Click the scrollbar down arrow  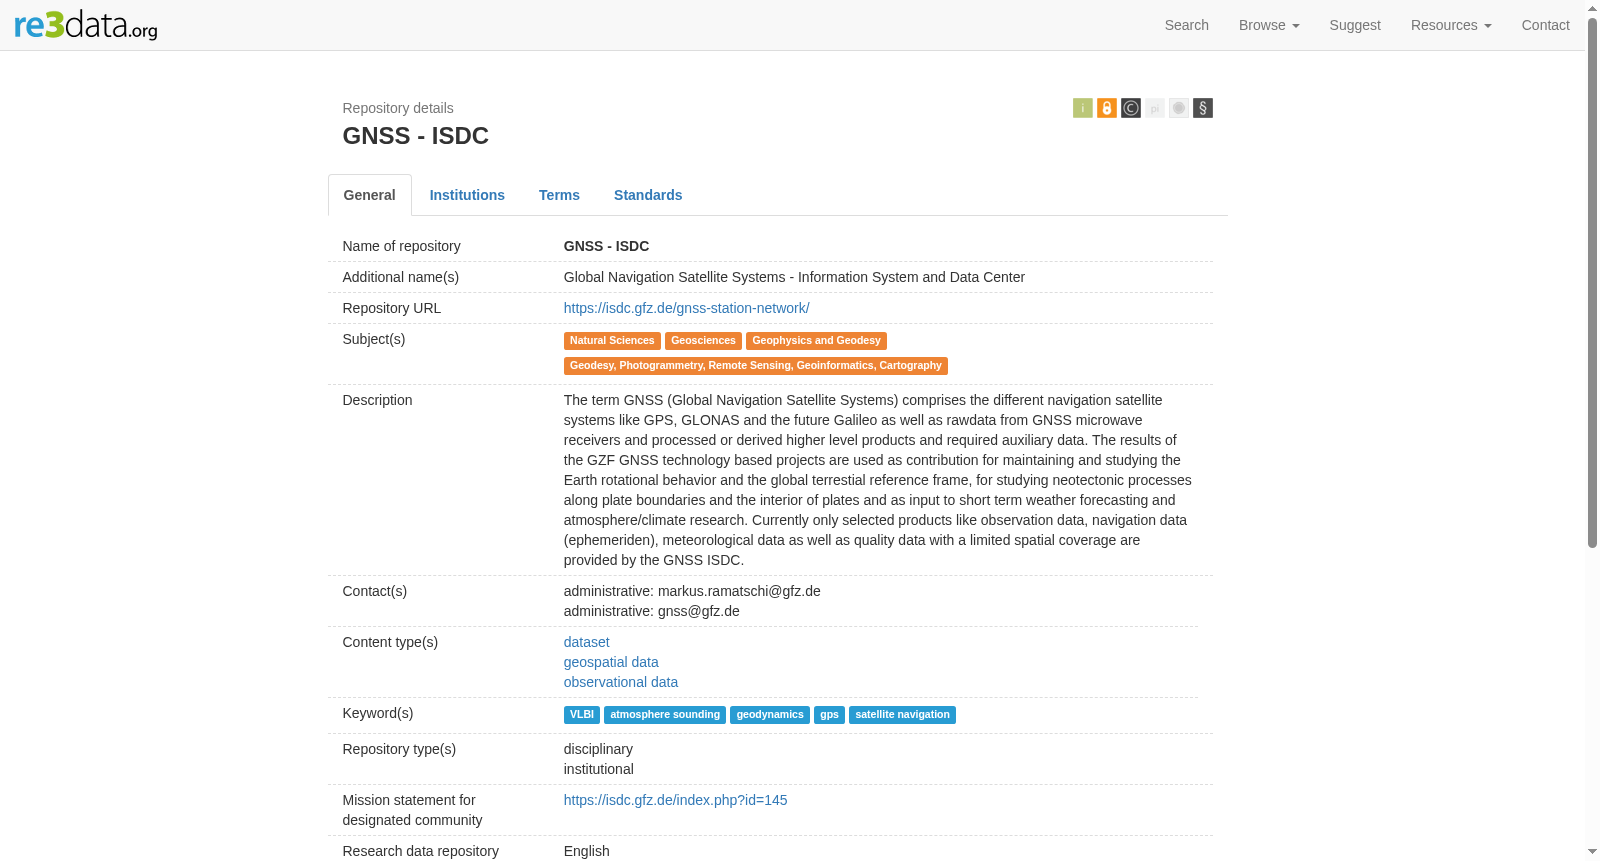(x=1592, y=852)
